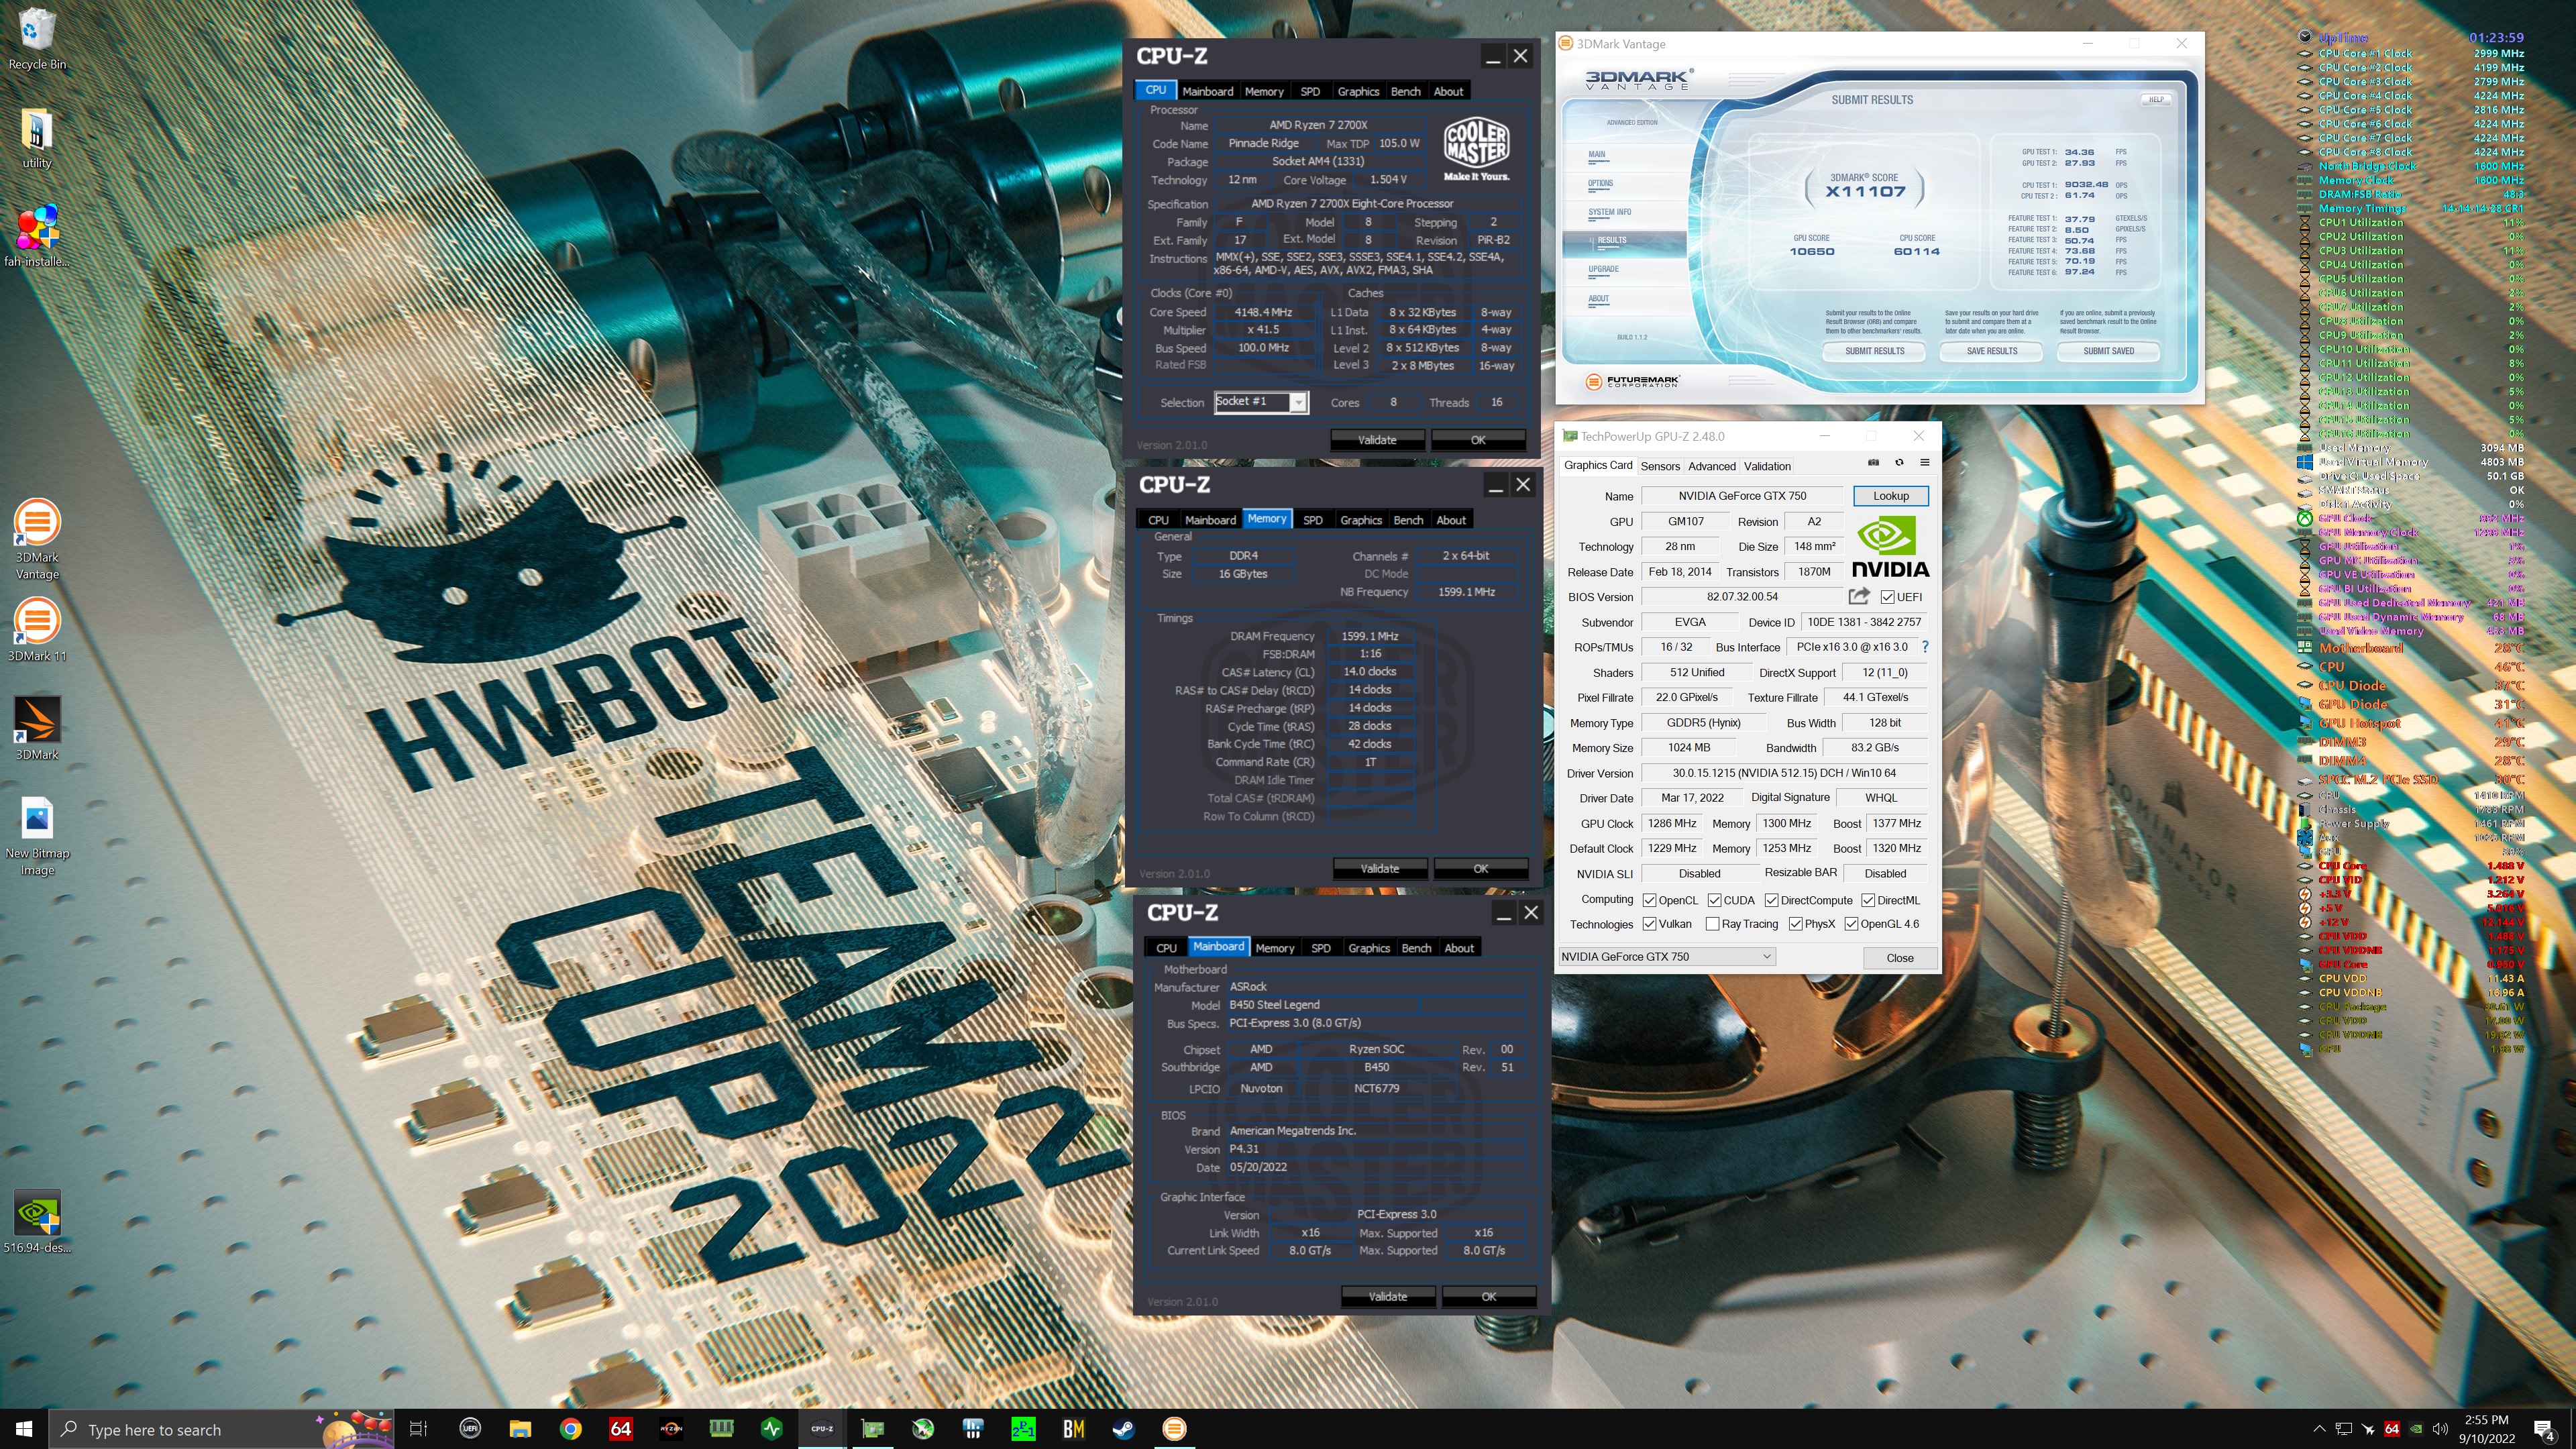This screenshot has height=1449, width=2576.
Task: Open the GPU-Z taskbar icon
Action: click(873, 1429)
